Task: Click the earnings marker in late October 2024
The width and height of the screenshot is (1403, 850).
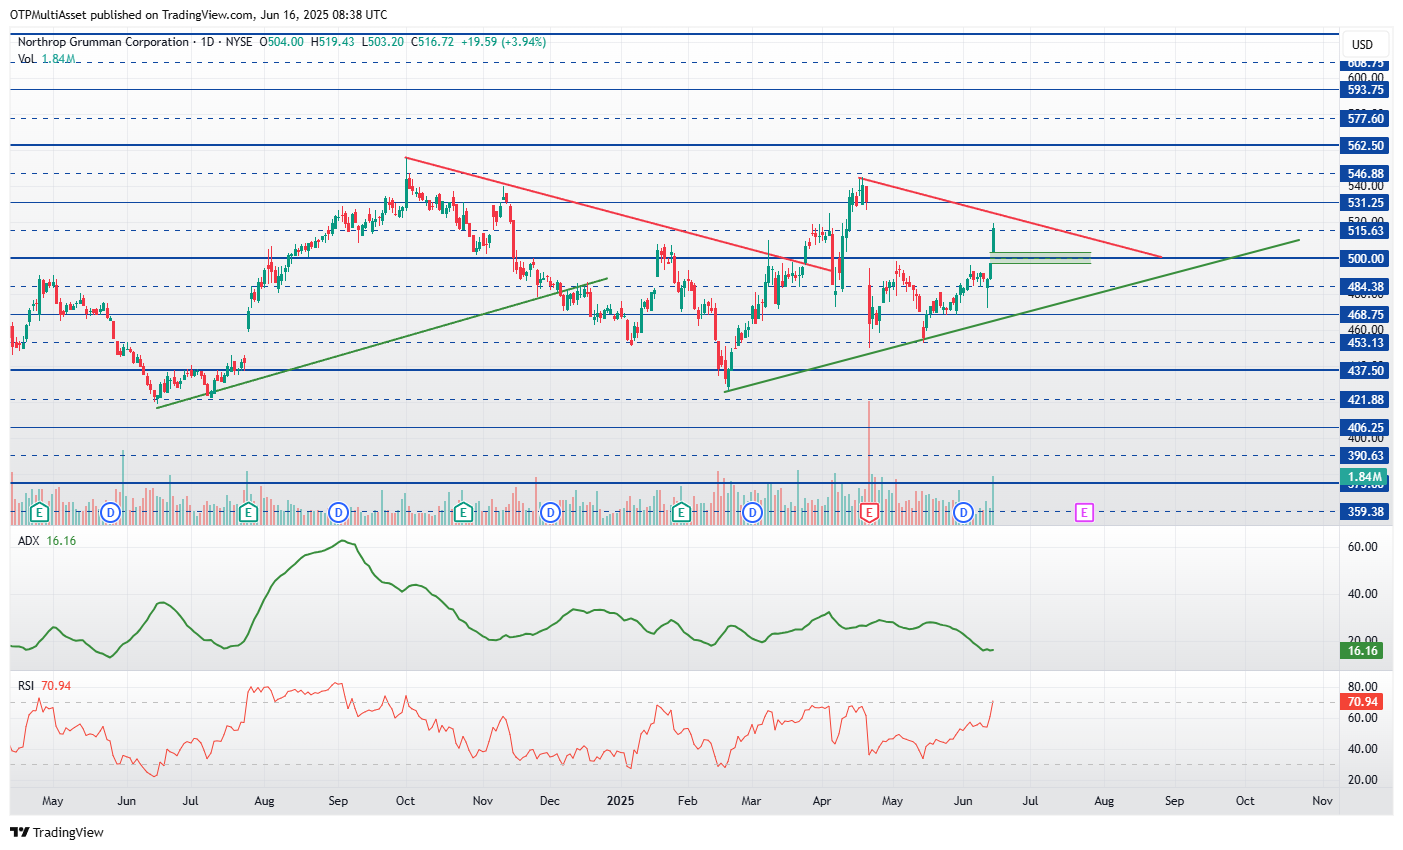Action: click(462, 513)
